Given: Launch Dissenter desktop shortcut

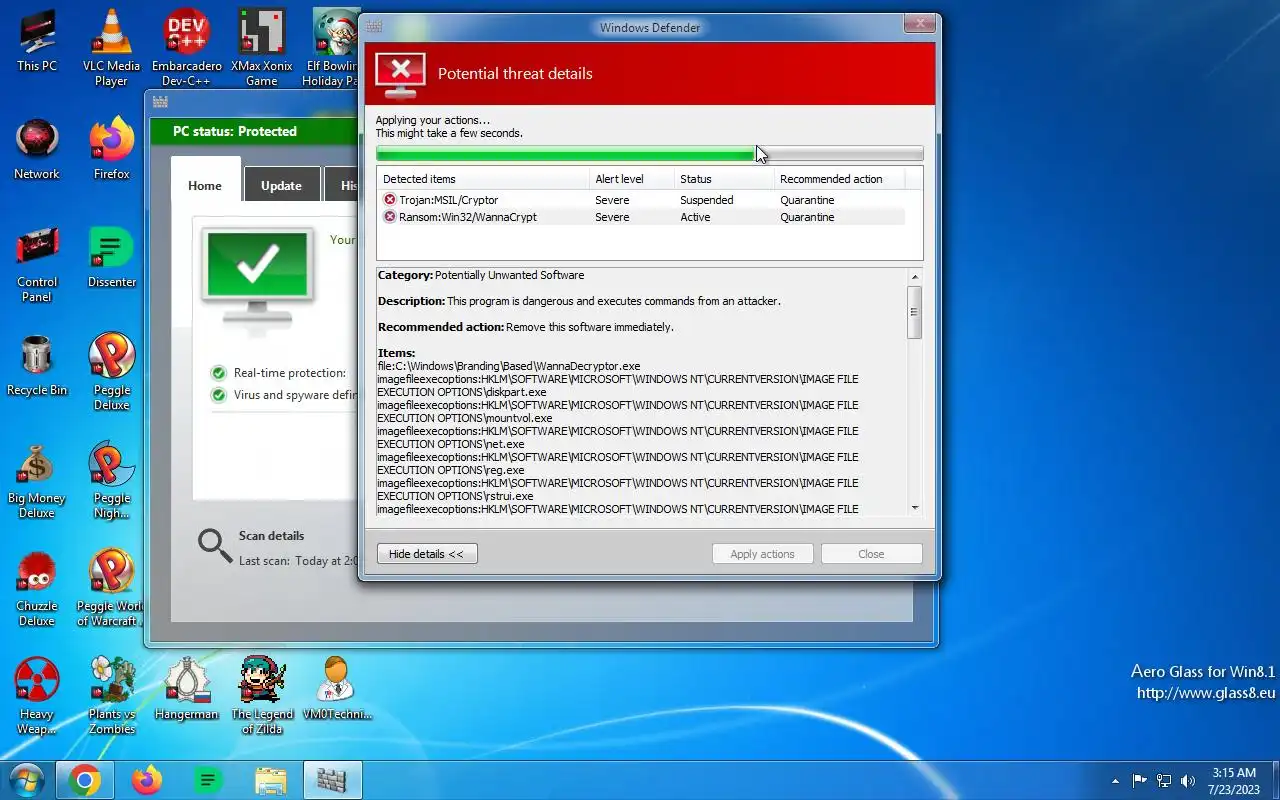Looking at the screenshot, I should (111, 256).
